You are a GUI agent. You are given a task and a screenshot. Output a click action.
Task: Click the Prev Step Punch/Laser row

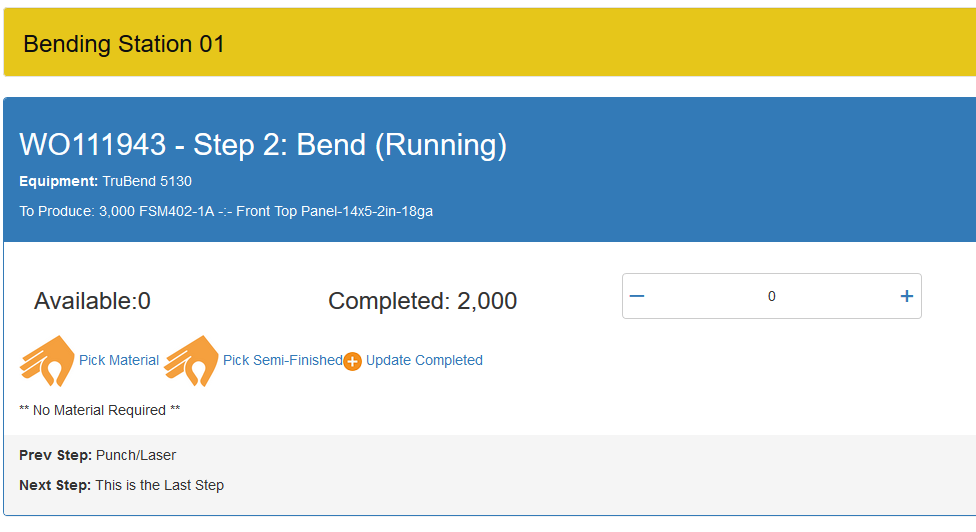(97, 455)
